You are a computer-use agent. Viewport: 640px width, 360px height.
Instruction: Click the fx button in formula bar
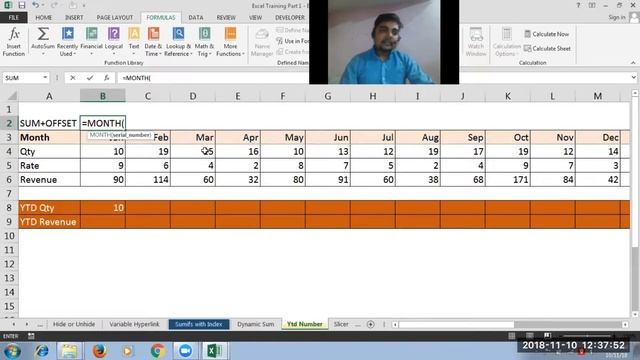click(107, 78)
